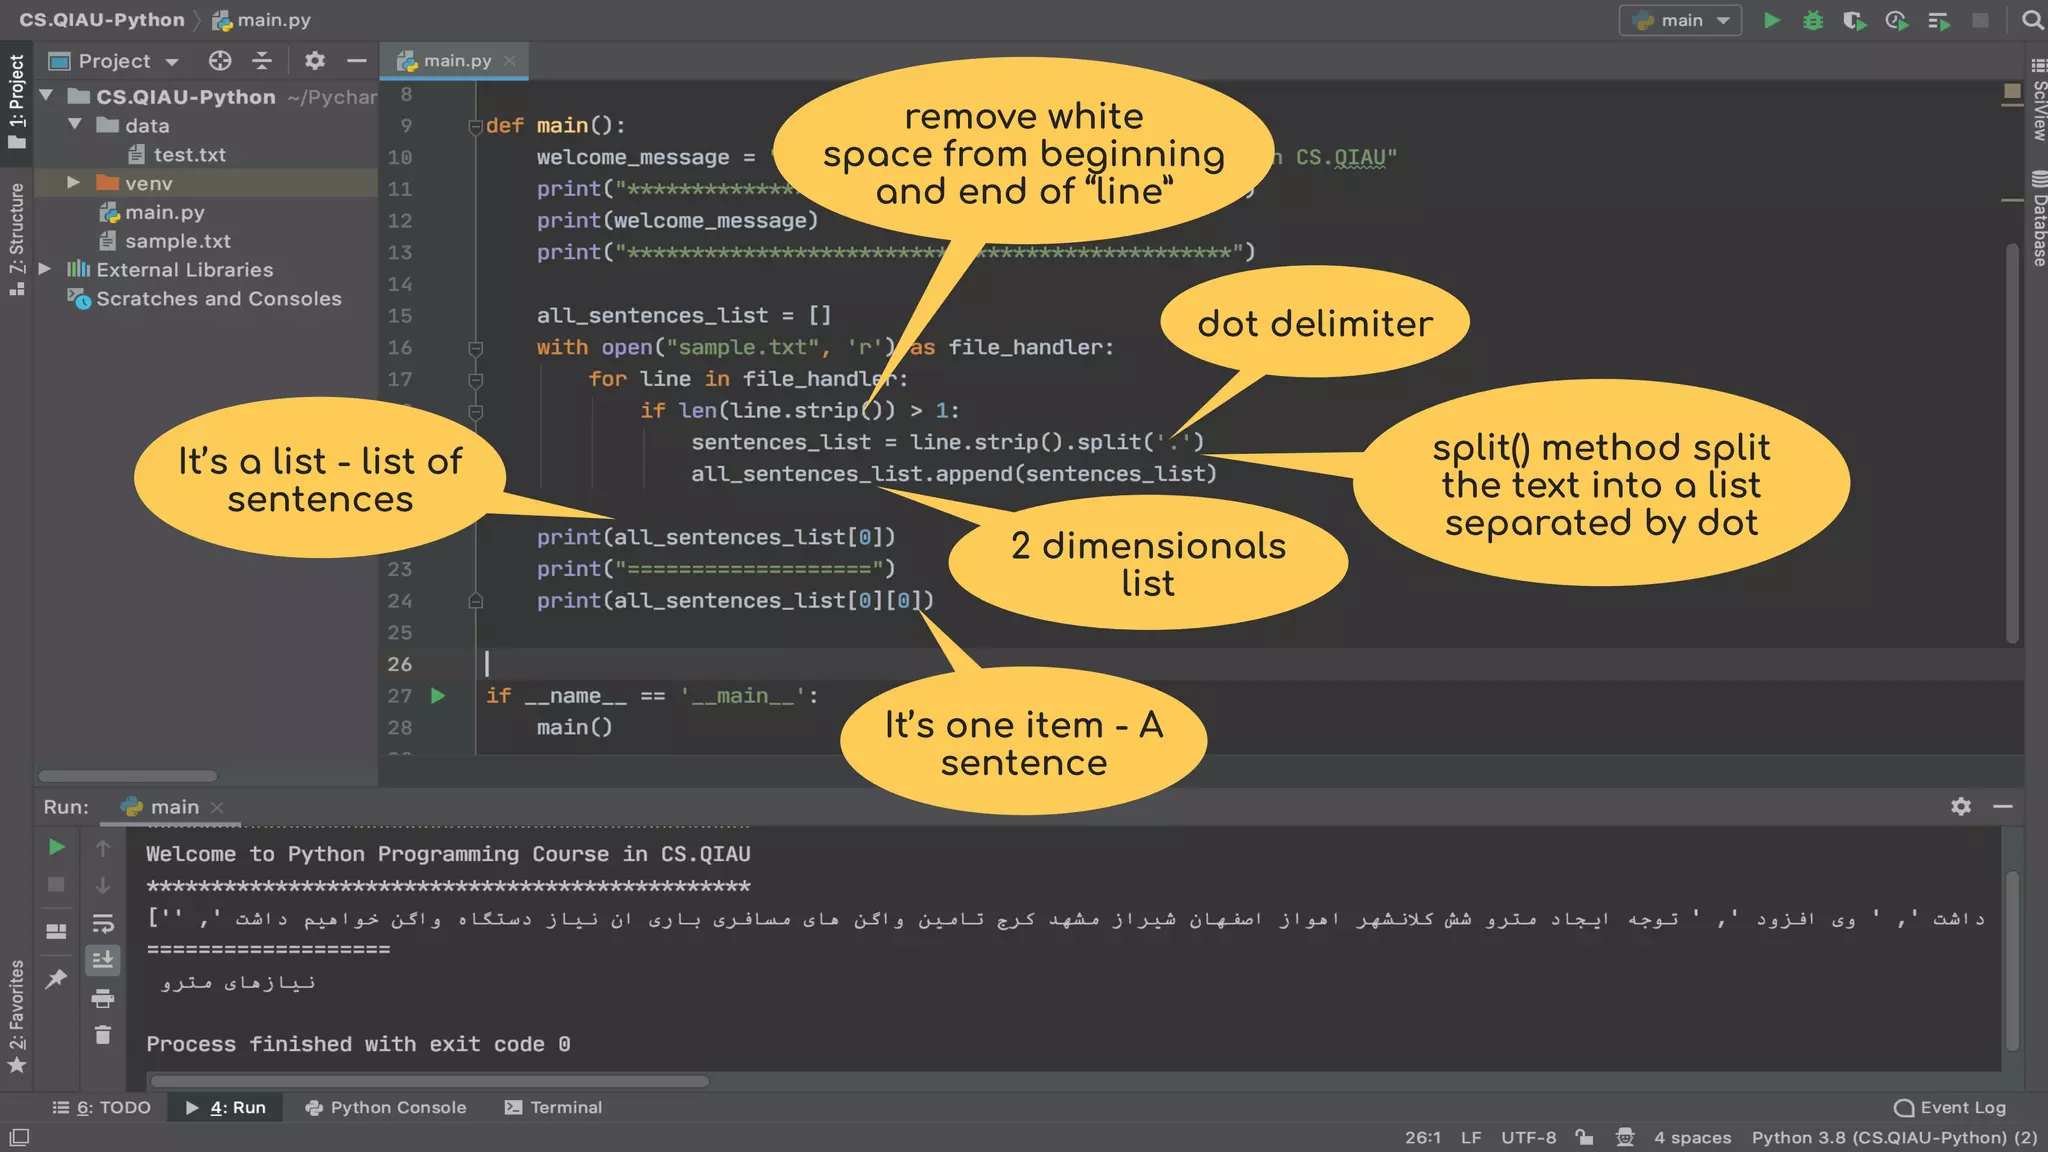Expand External Libraries node
This screenshot has width=2048, height=1152.
pyautogui.click(x=45, y=269)
